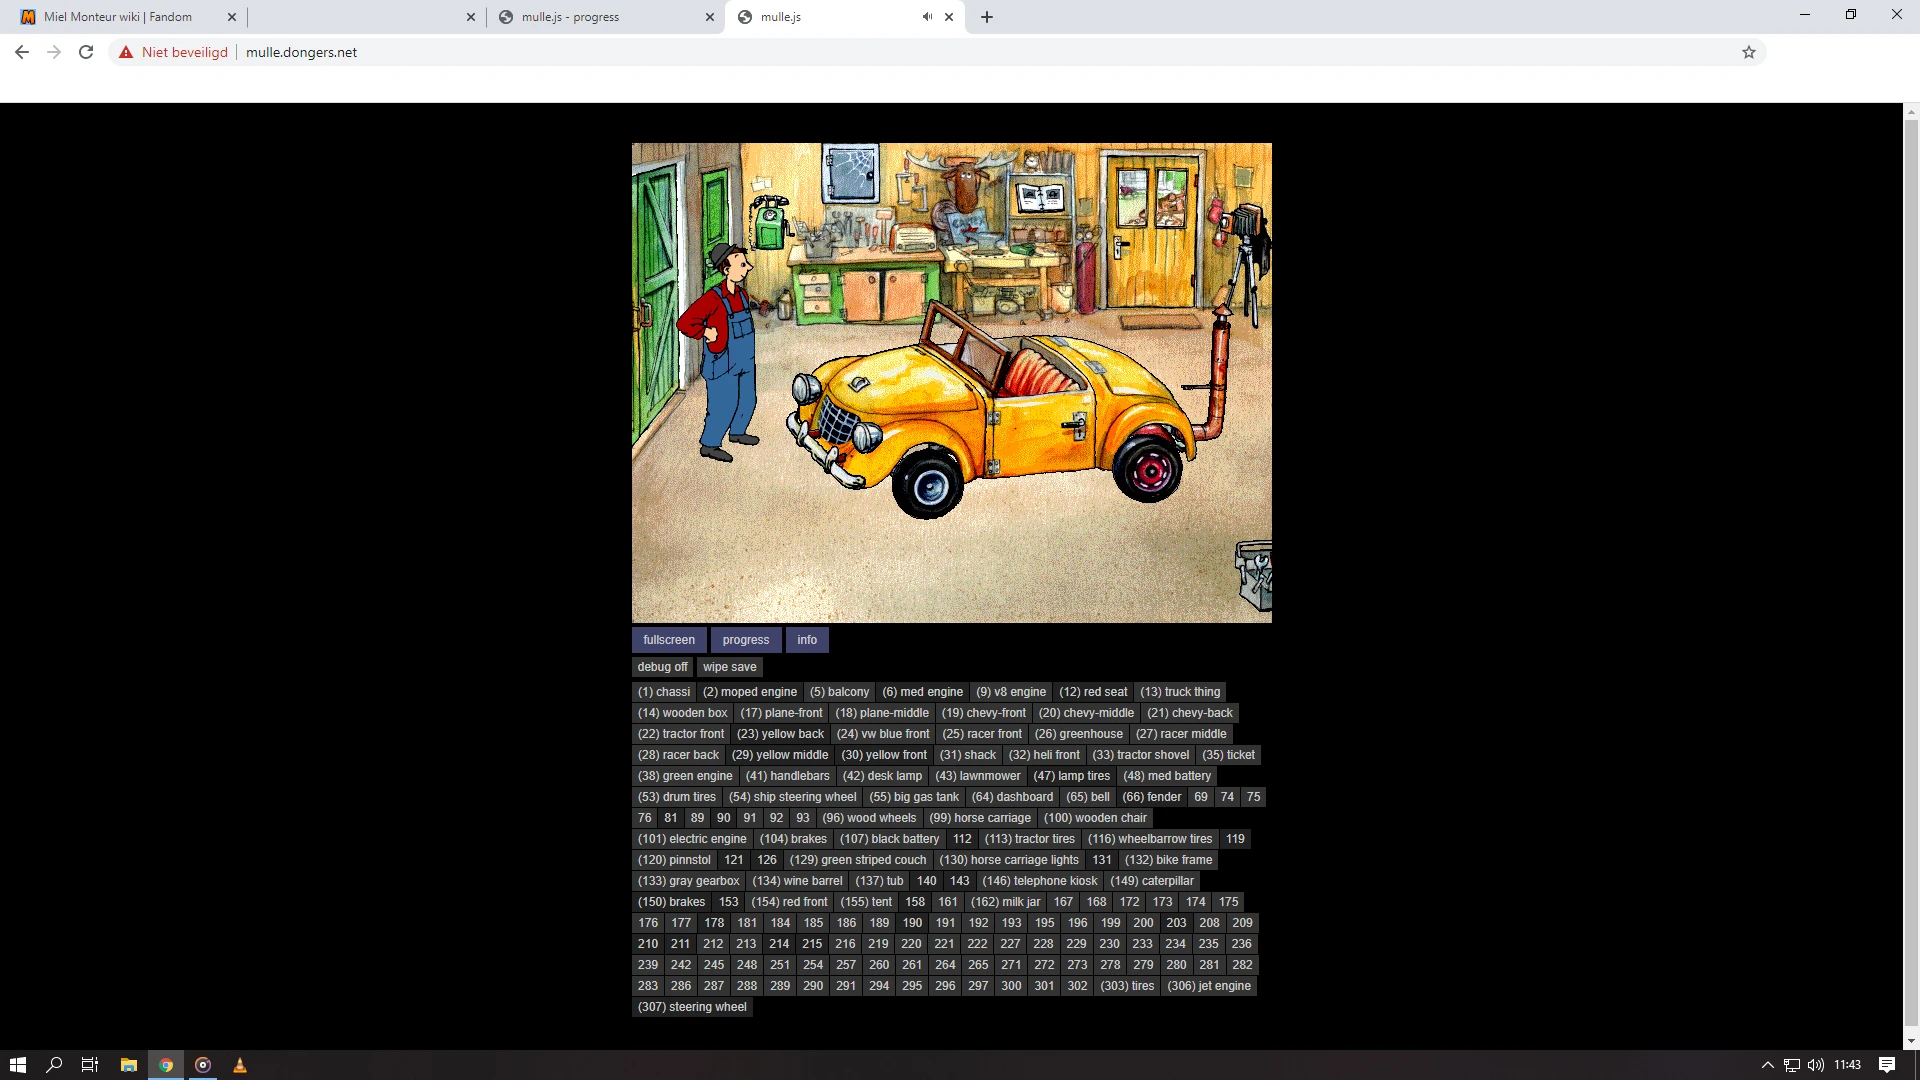
Task: Open Windows Search from the taskbar
Action: coord(53,1064)
